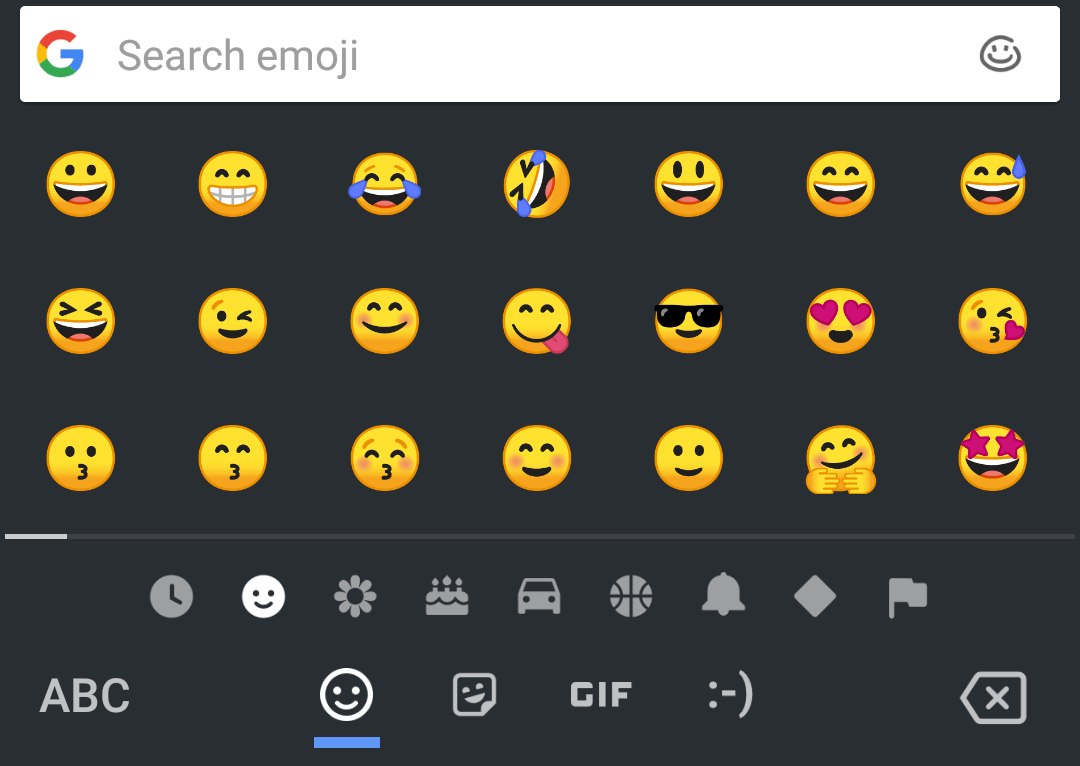Choose the grinning face with sweat emoji
This screenshot has width=1080, height=766.
pos(992,184)
